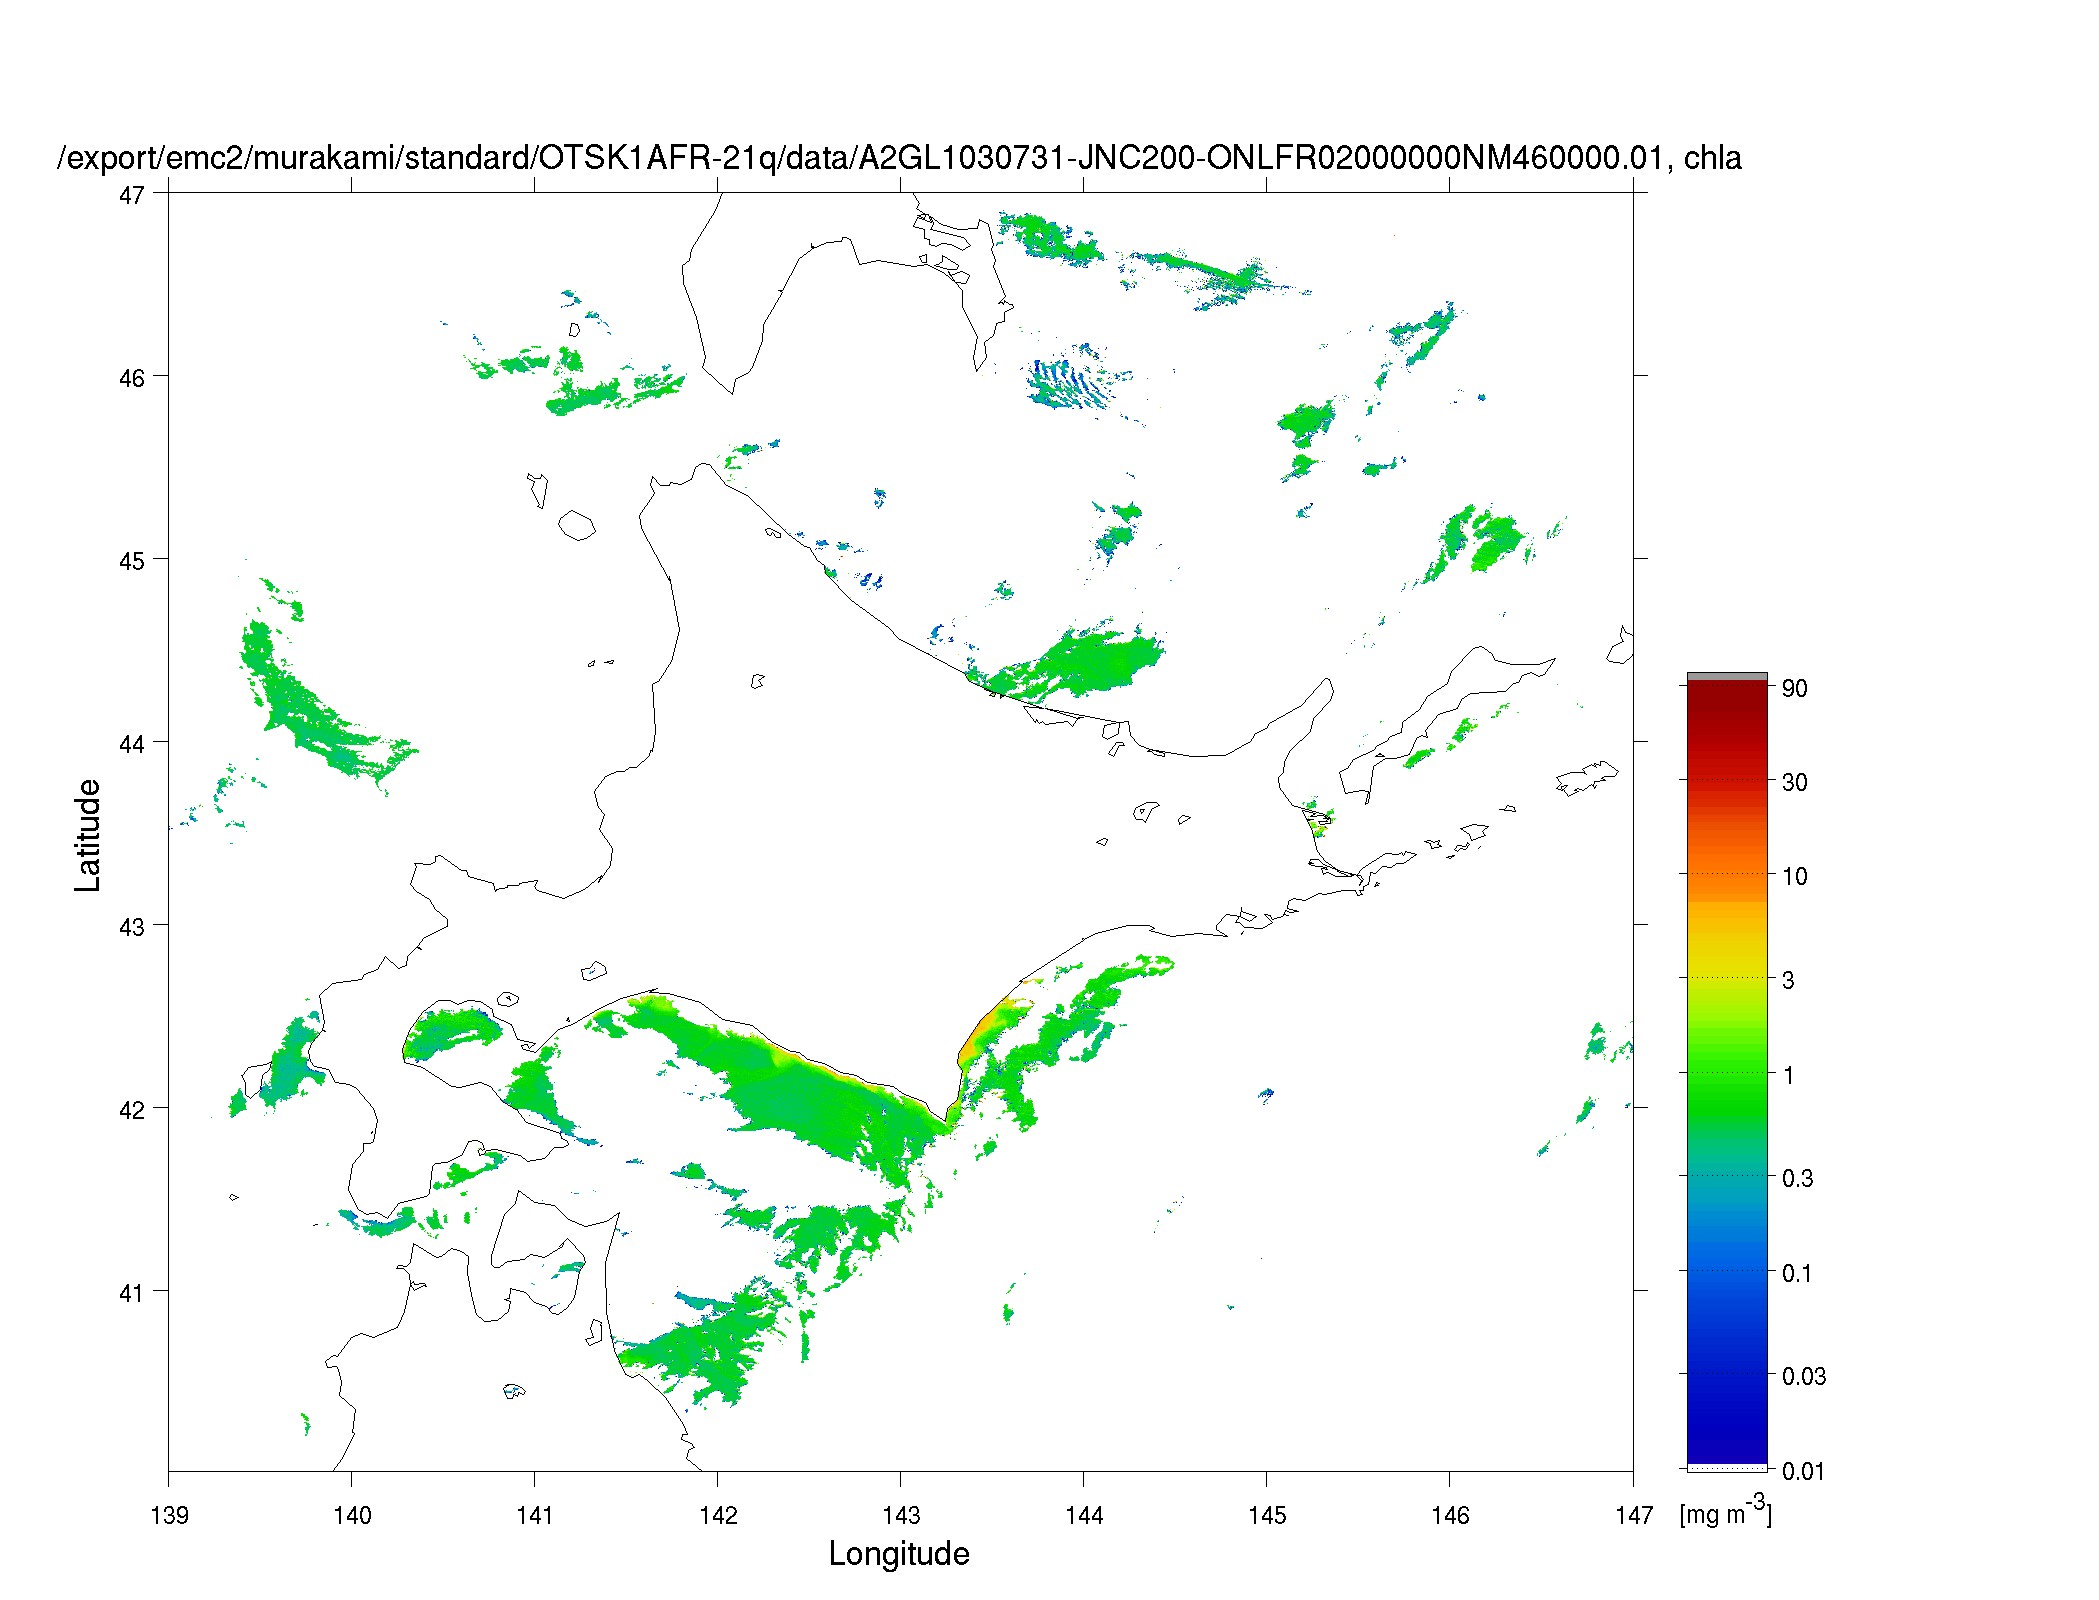2099x1600 pixels.
Task: Click the colorbar label "0.03"
Action: [x=1804, y=1376]
